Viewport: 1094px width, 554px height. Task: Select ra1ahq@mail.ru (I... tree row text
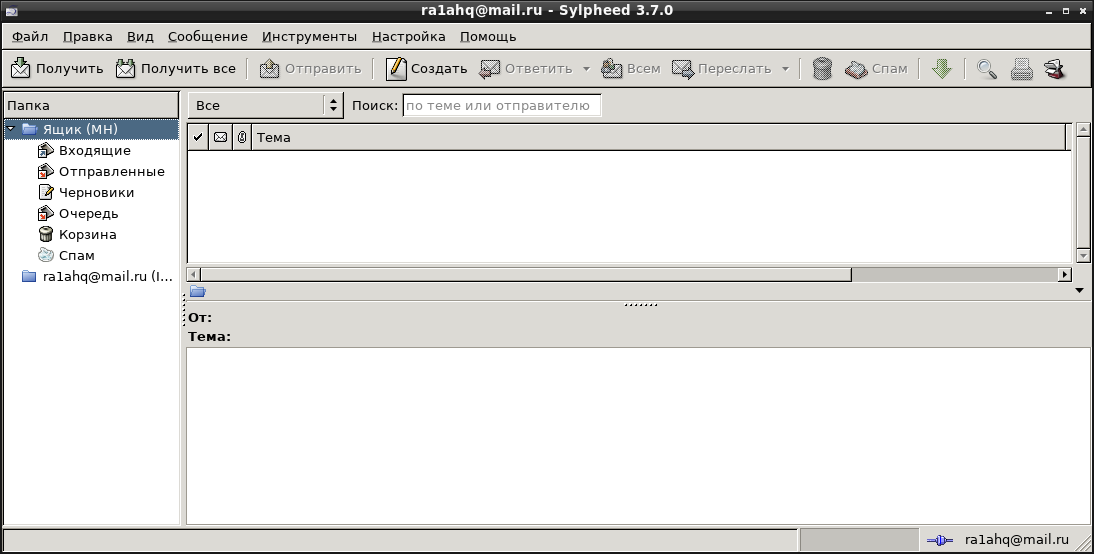point(107,276)
